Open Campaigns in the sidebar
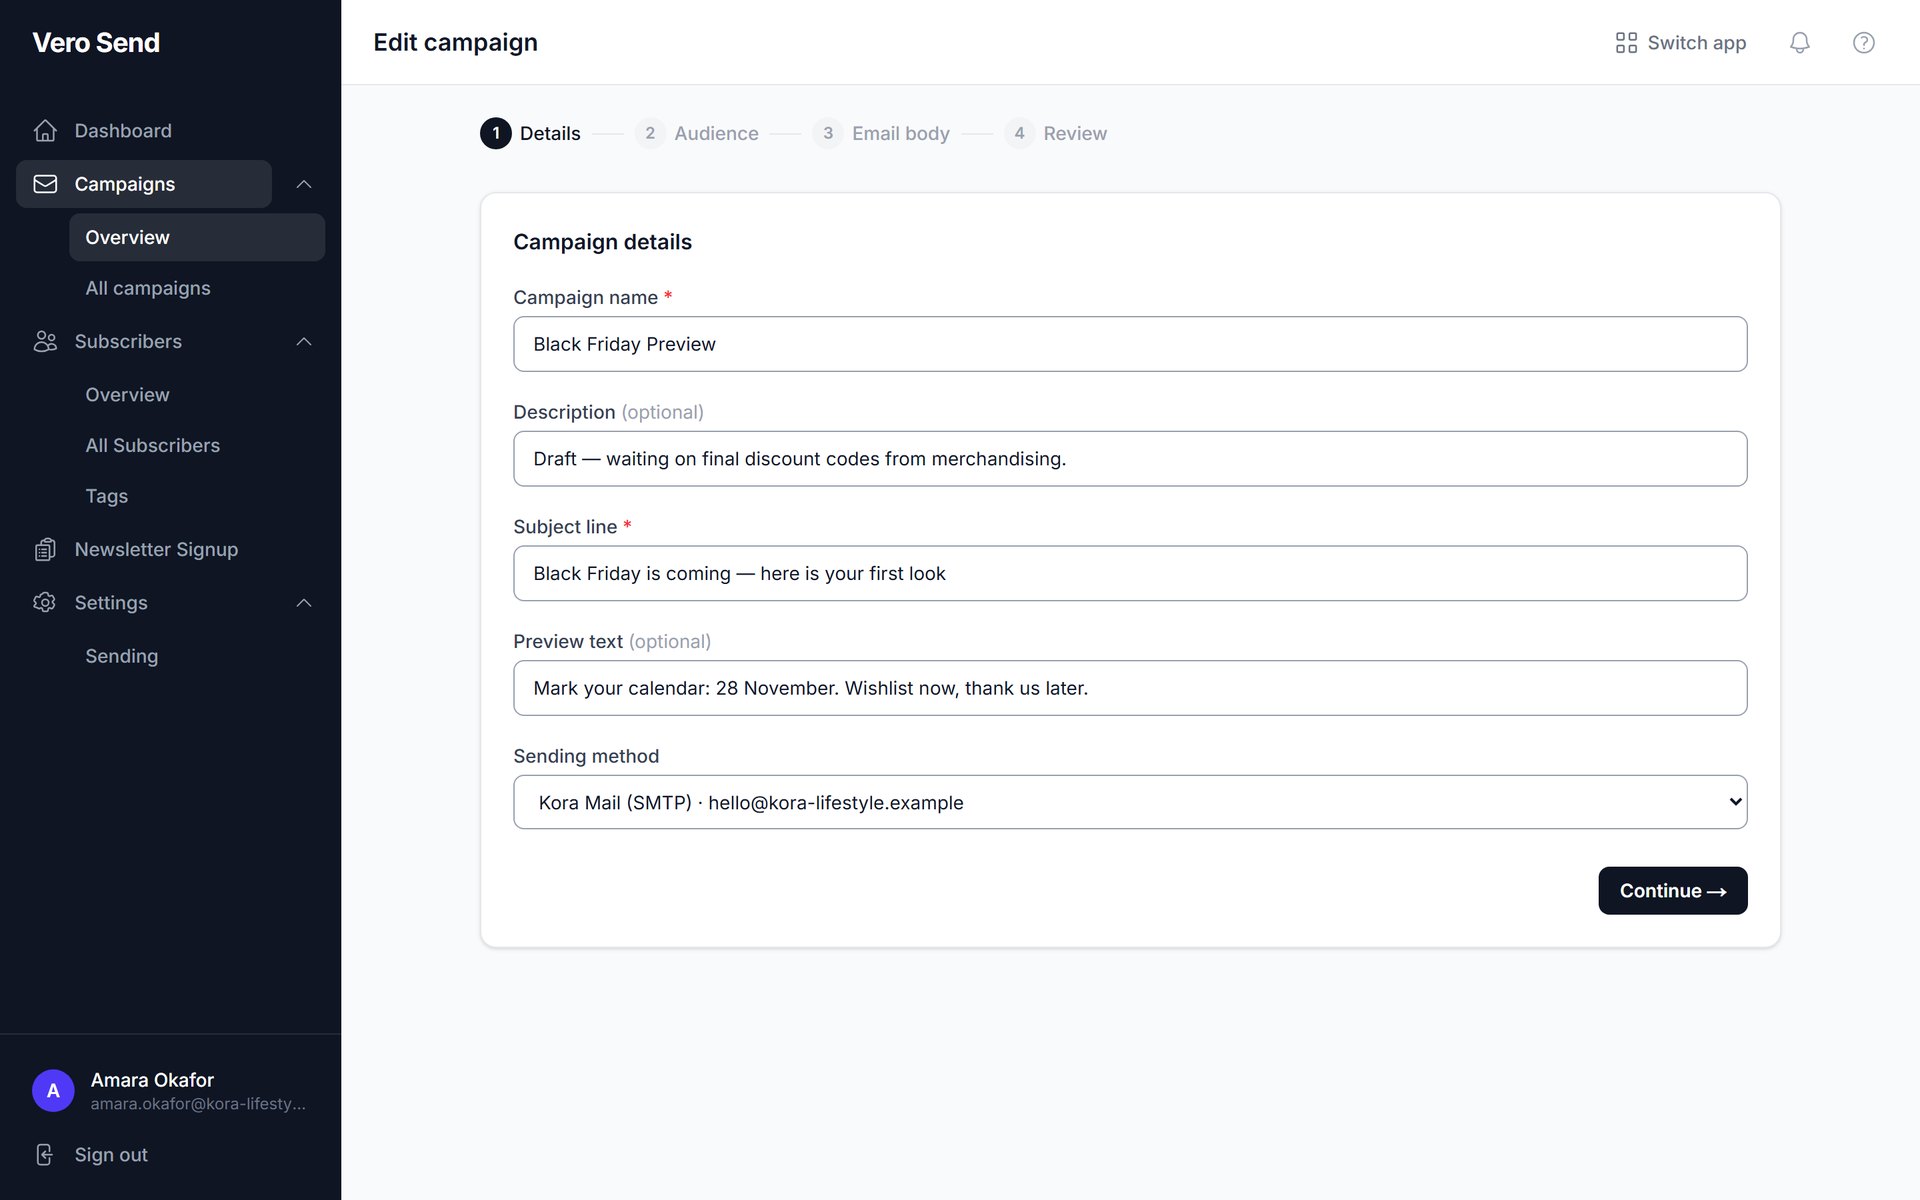1920x1200 pixels. coord(144,184)
